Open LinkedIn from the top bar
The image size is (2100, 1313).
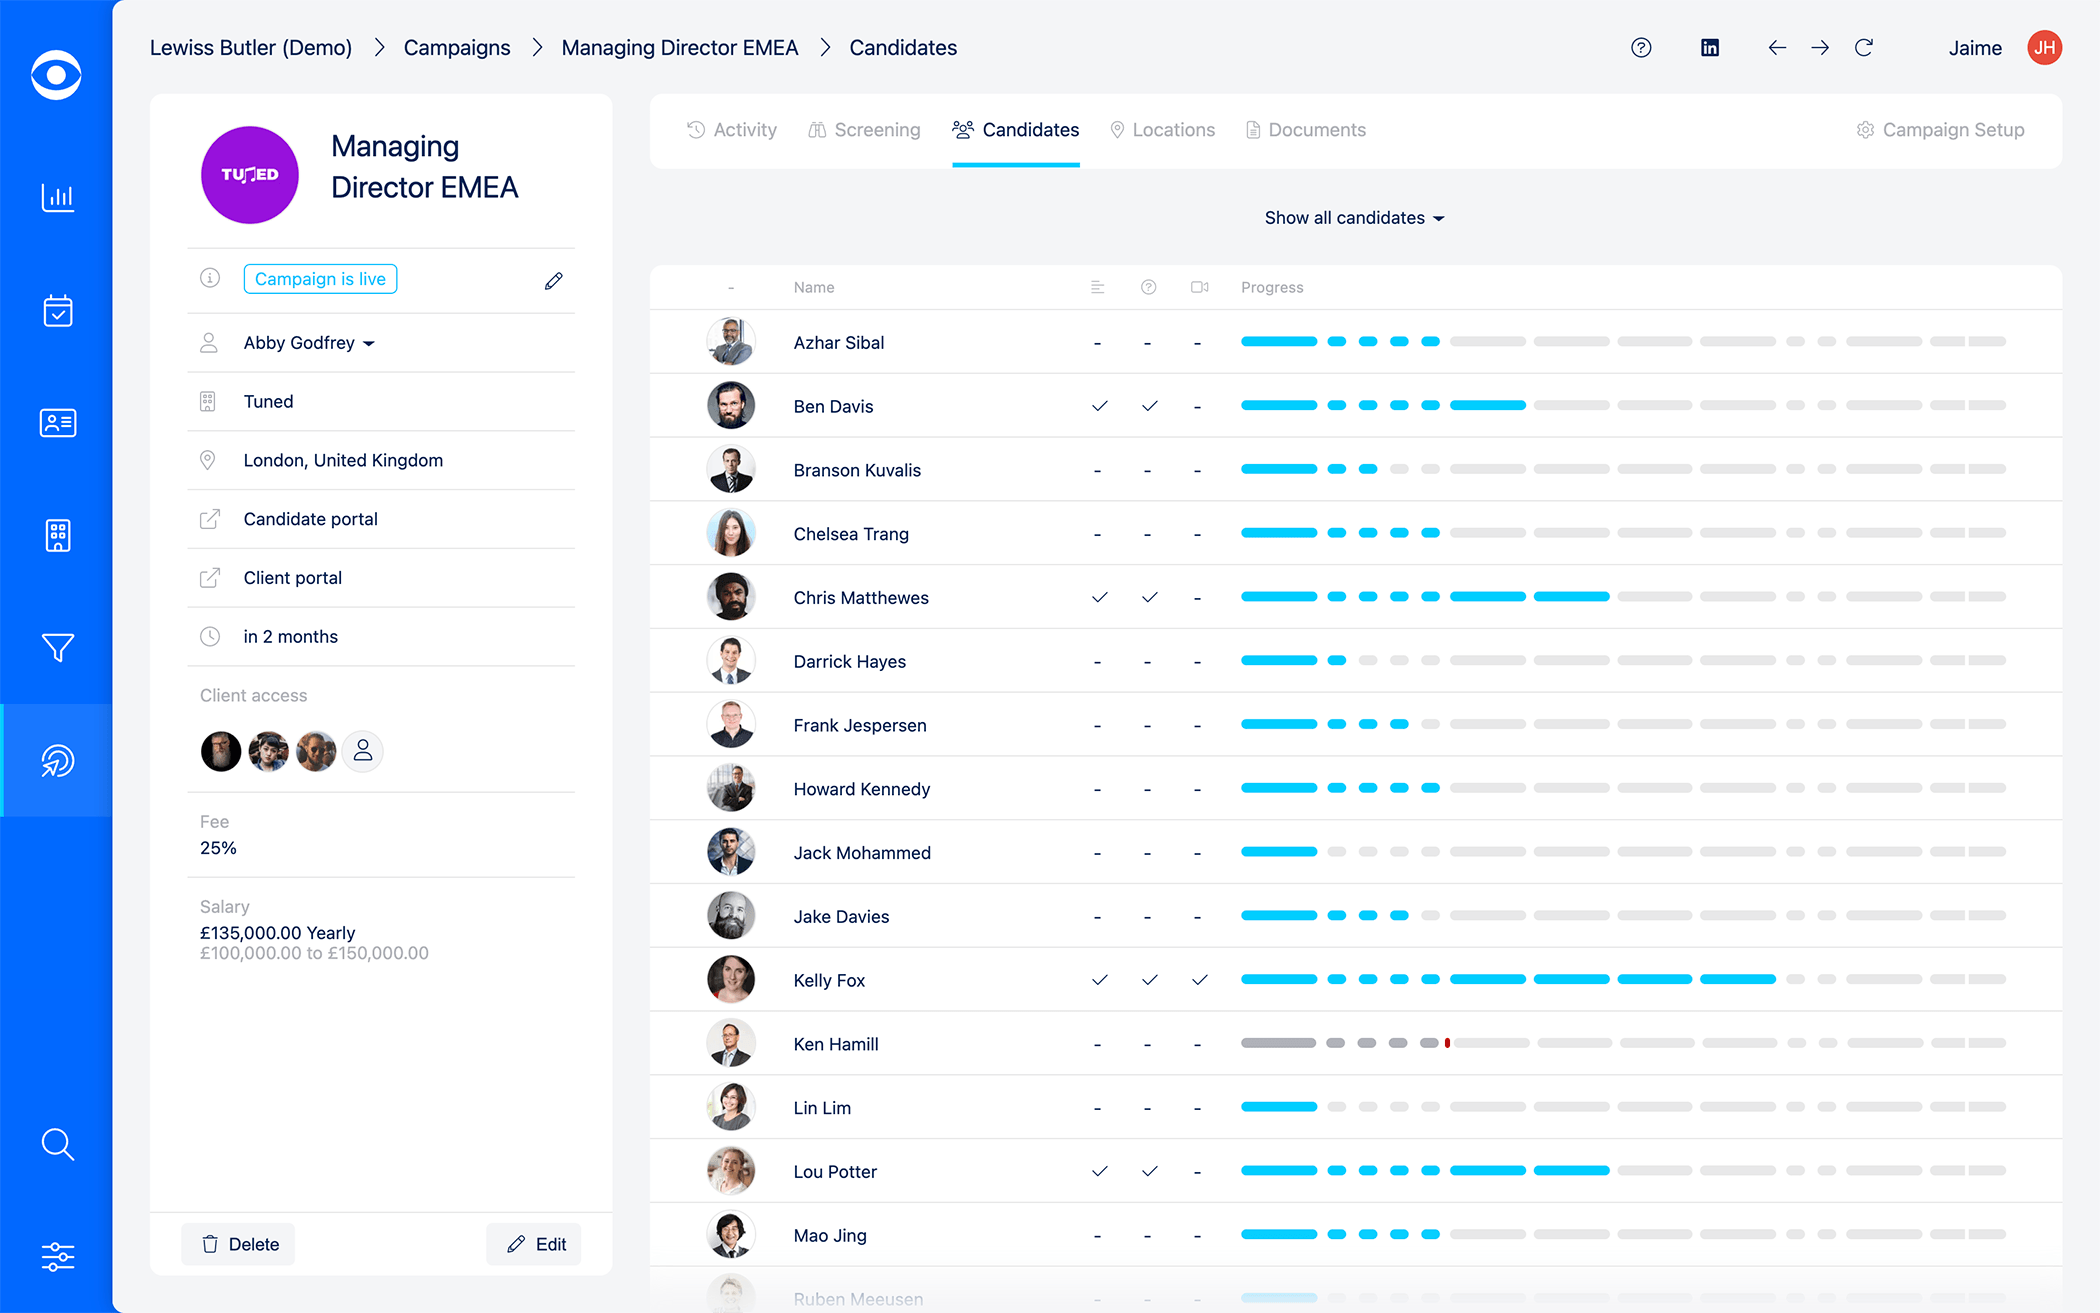1710,47
